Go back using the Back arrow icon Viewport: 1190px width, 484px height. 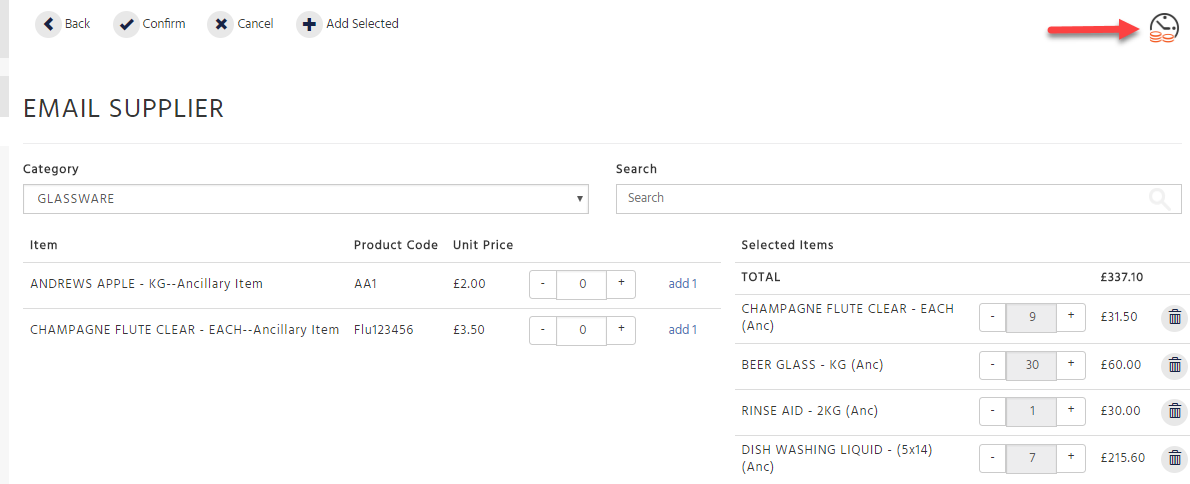tap(49, 24)
